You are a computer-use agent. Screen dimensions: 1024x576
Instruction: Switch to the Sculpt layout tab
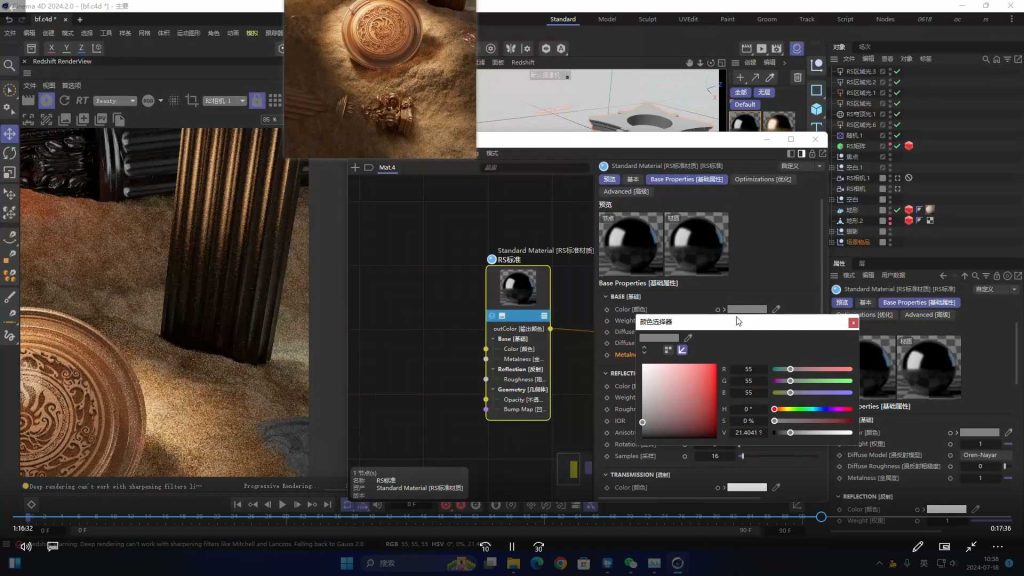pos(647,19)
